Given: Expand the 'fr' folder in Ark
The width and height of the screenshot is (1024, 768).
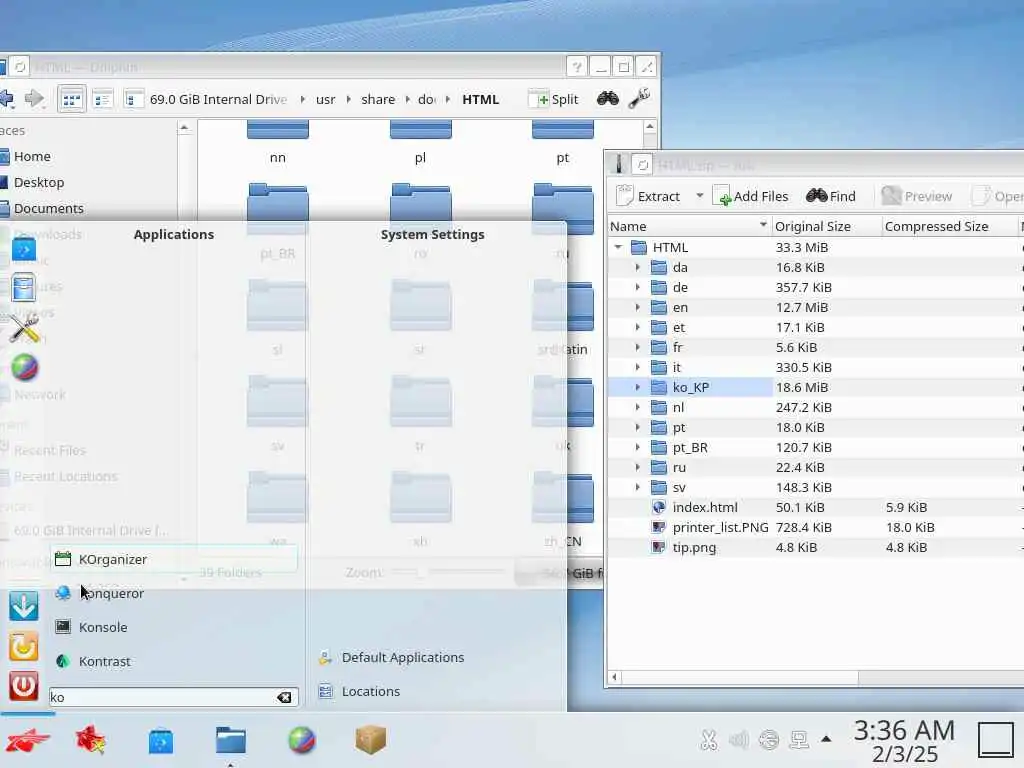Looking at the screenshot, I should point(638,347).
